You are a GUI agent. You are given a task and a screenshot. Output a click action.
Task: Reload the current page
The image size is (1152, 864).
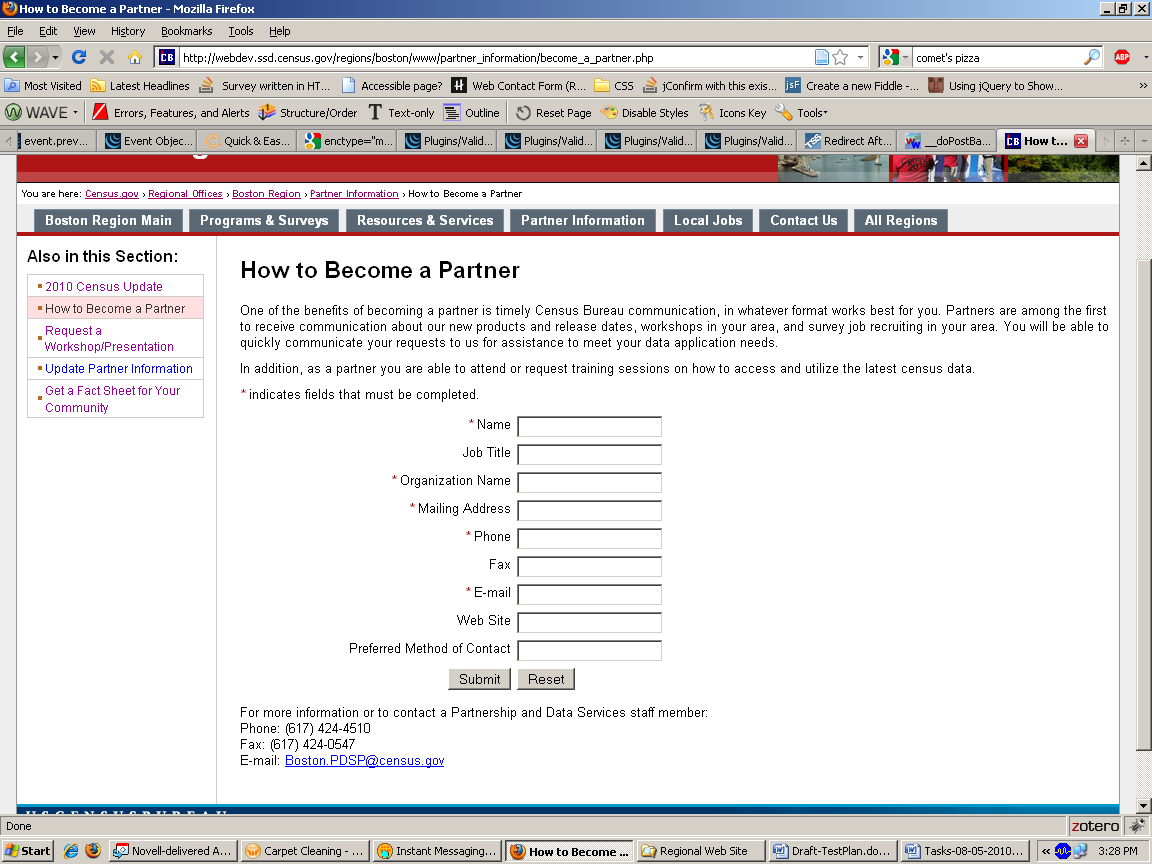point(79,57)
